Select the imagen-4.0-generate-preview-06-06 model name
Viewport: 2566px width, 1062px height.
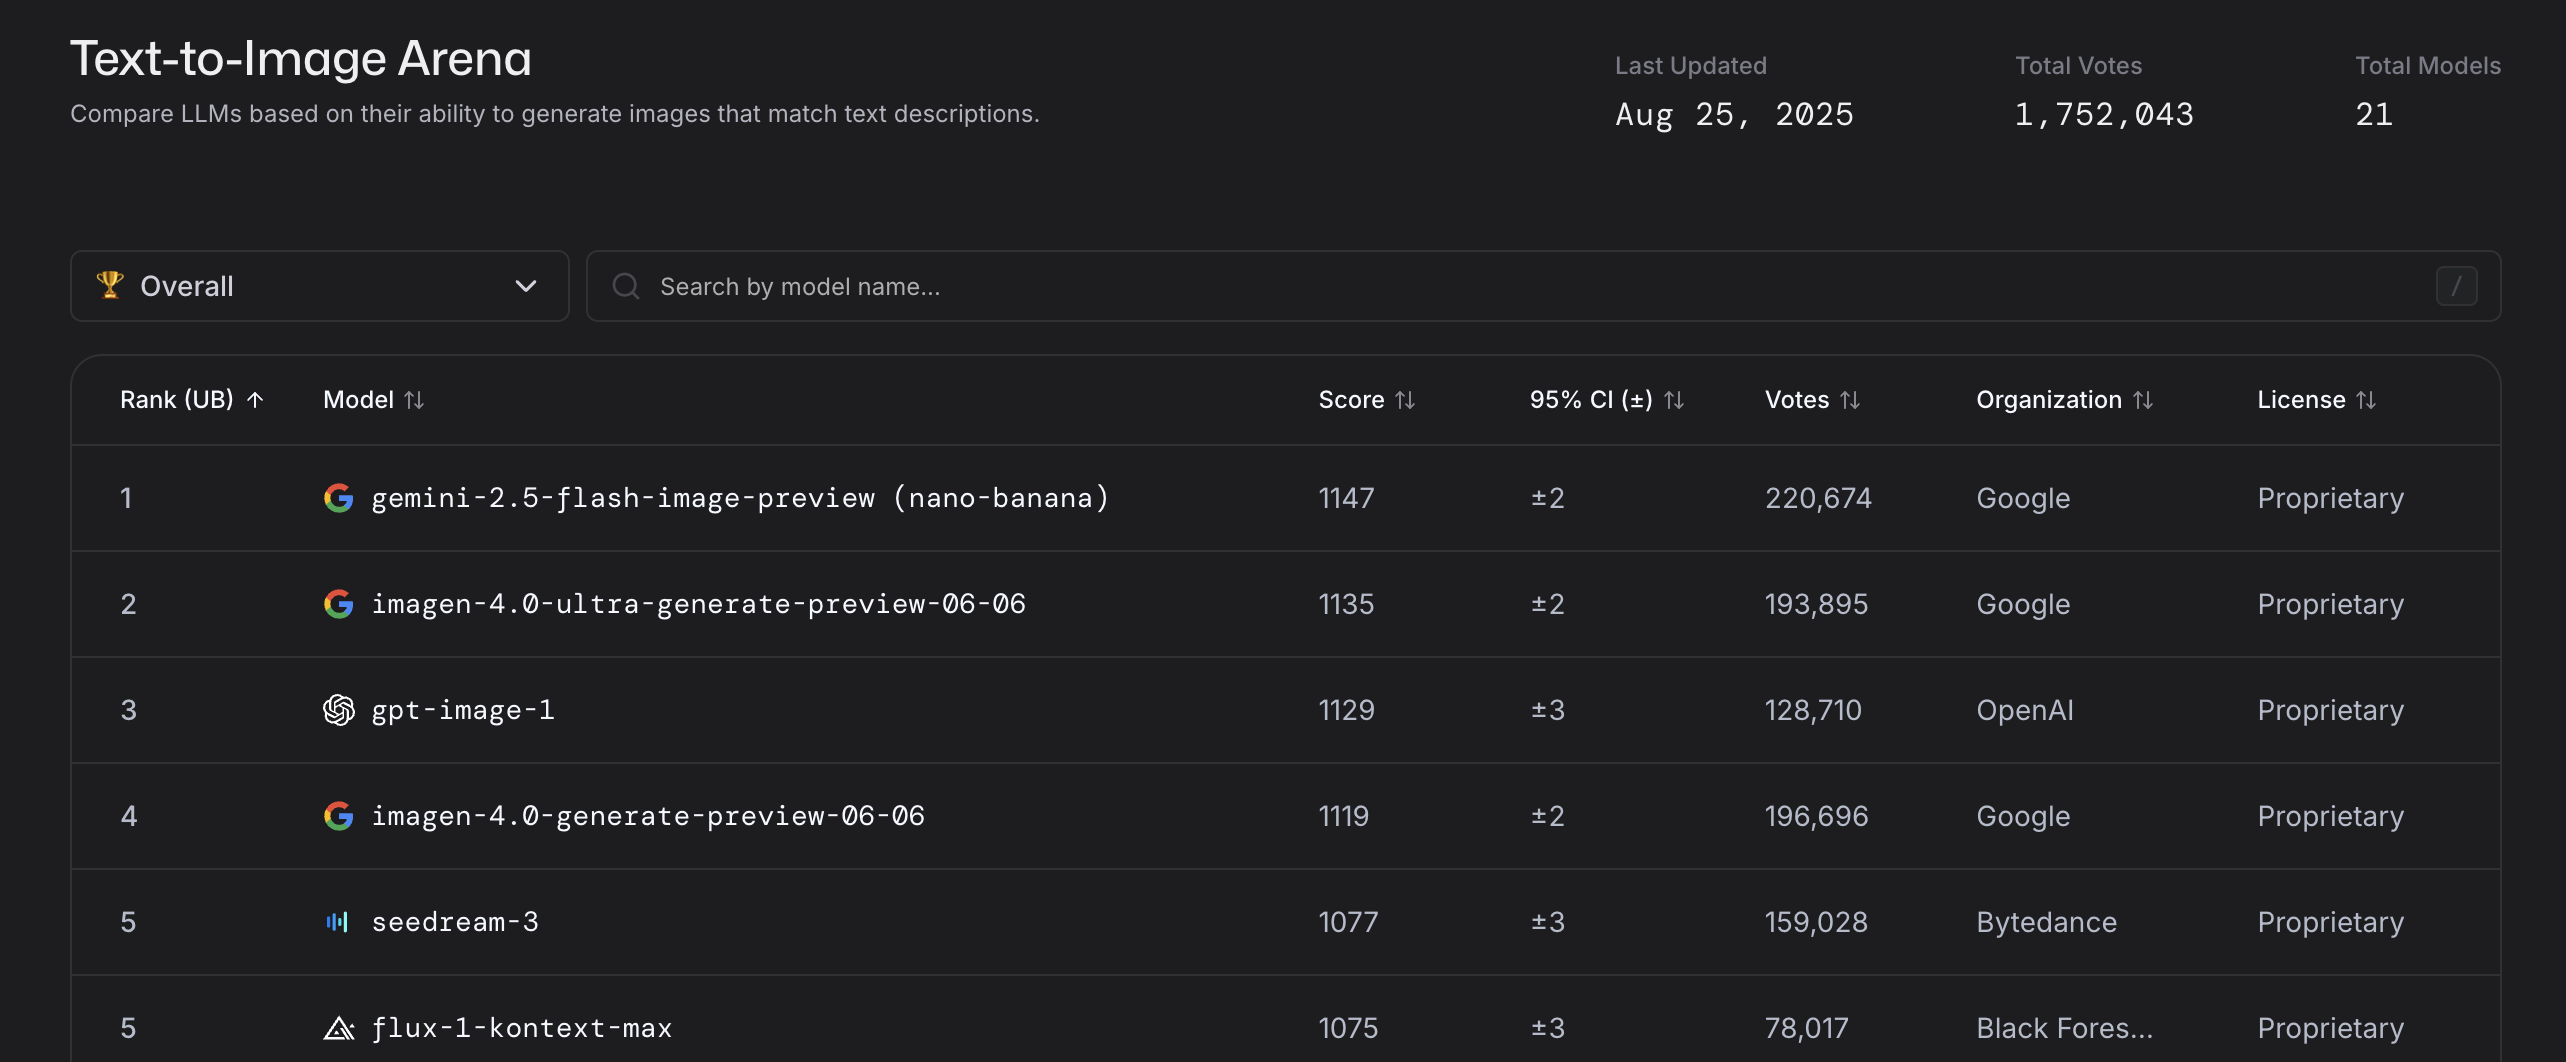pos(647,816)
